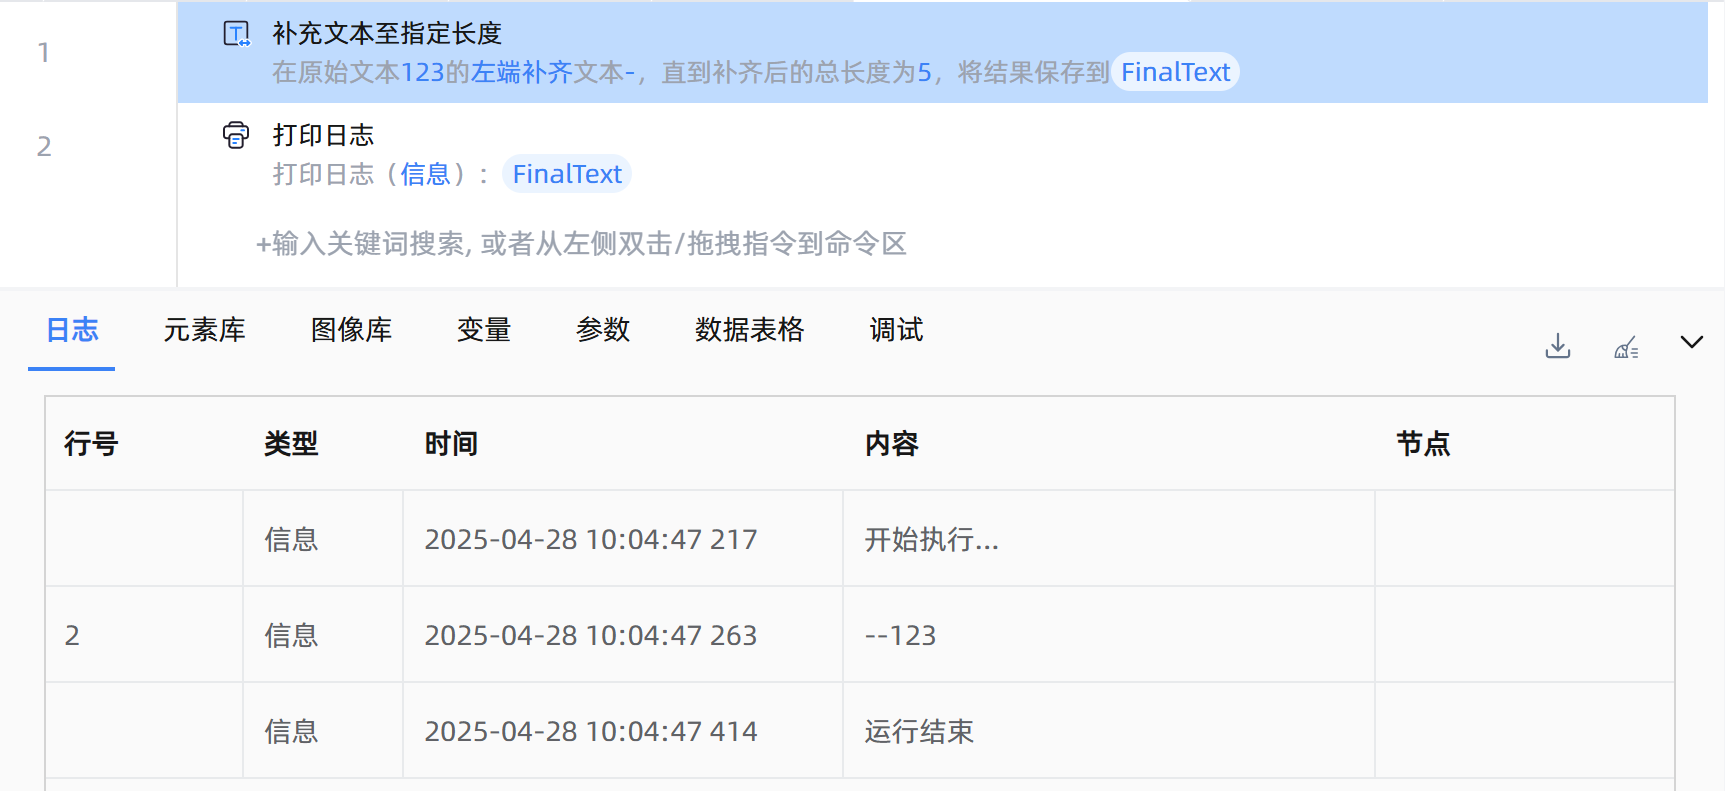The image size is (1725, 791).
Task: Click the printer icon of the print log step
Action: pos(236,135)
